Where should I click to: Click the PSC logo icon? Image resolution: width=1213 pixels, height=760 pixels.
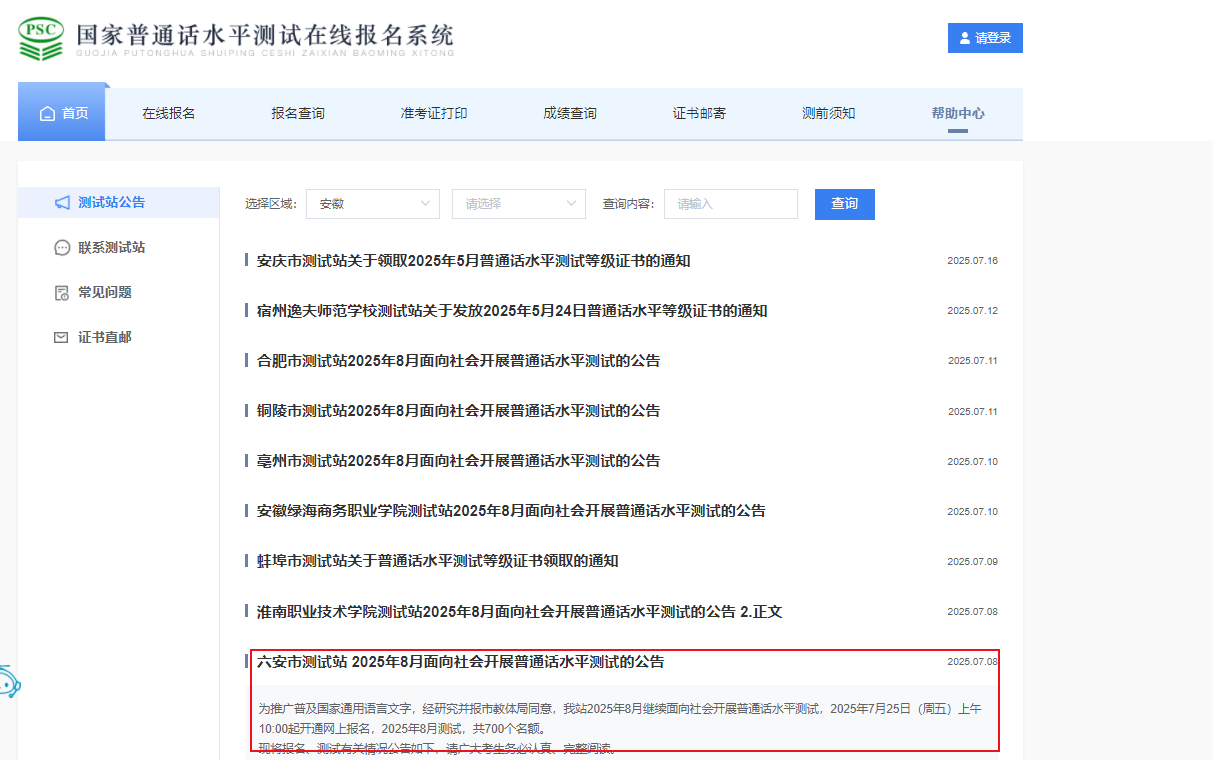(x=41, y=37)
